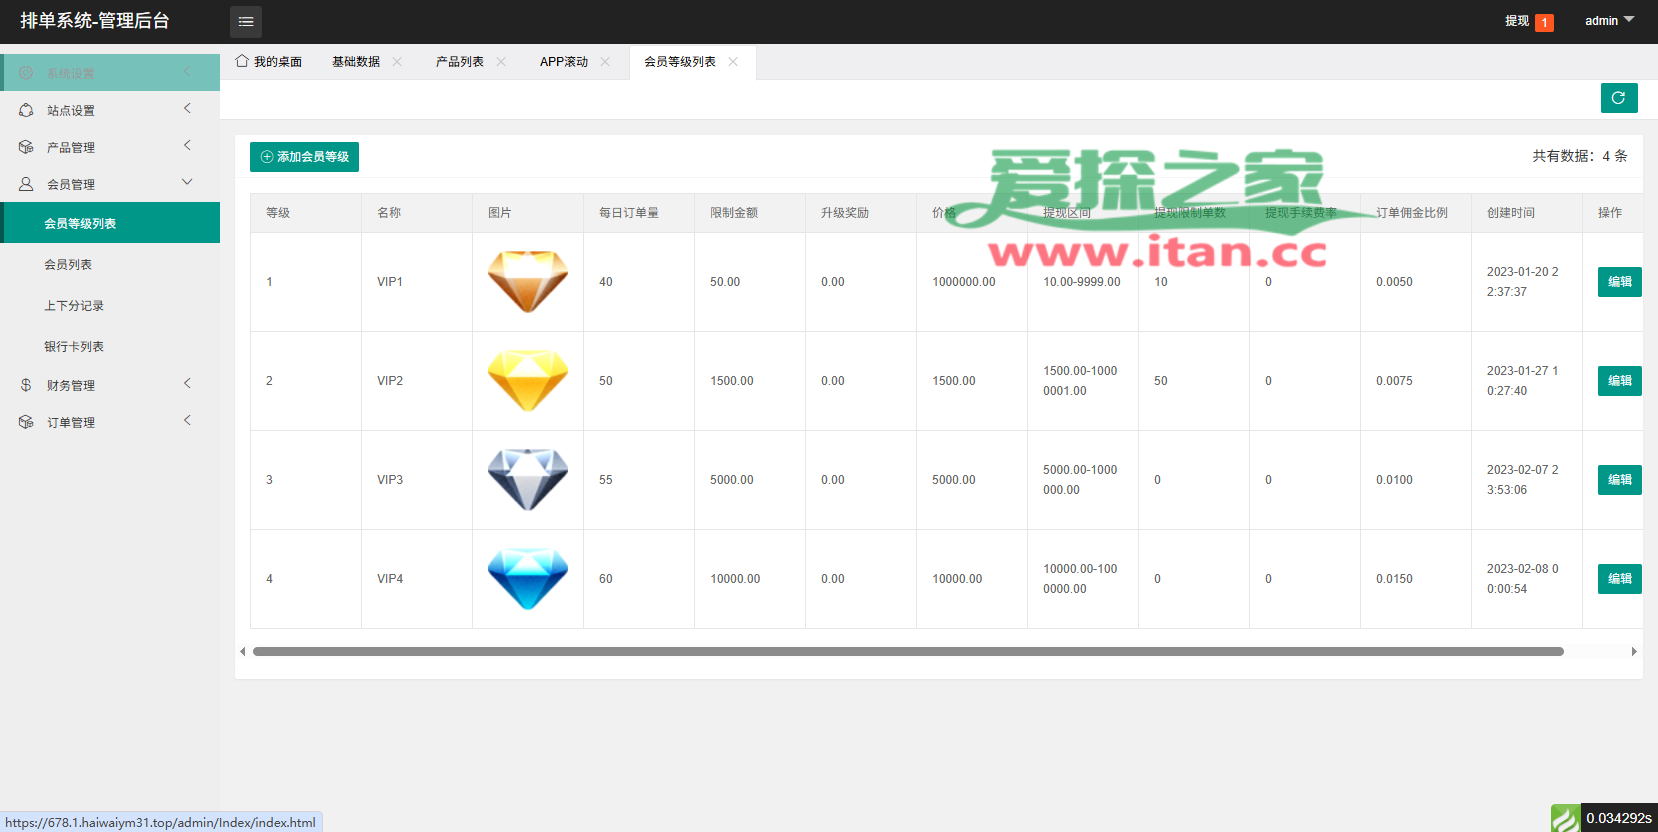The height and width of the screenshot is (832, 1658).
Task: Click the green refresh icon button
Action: click(x=1618, y=98)
